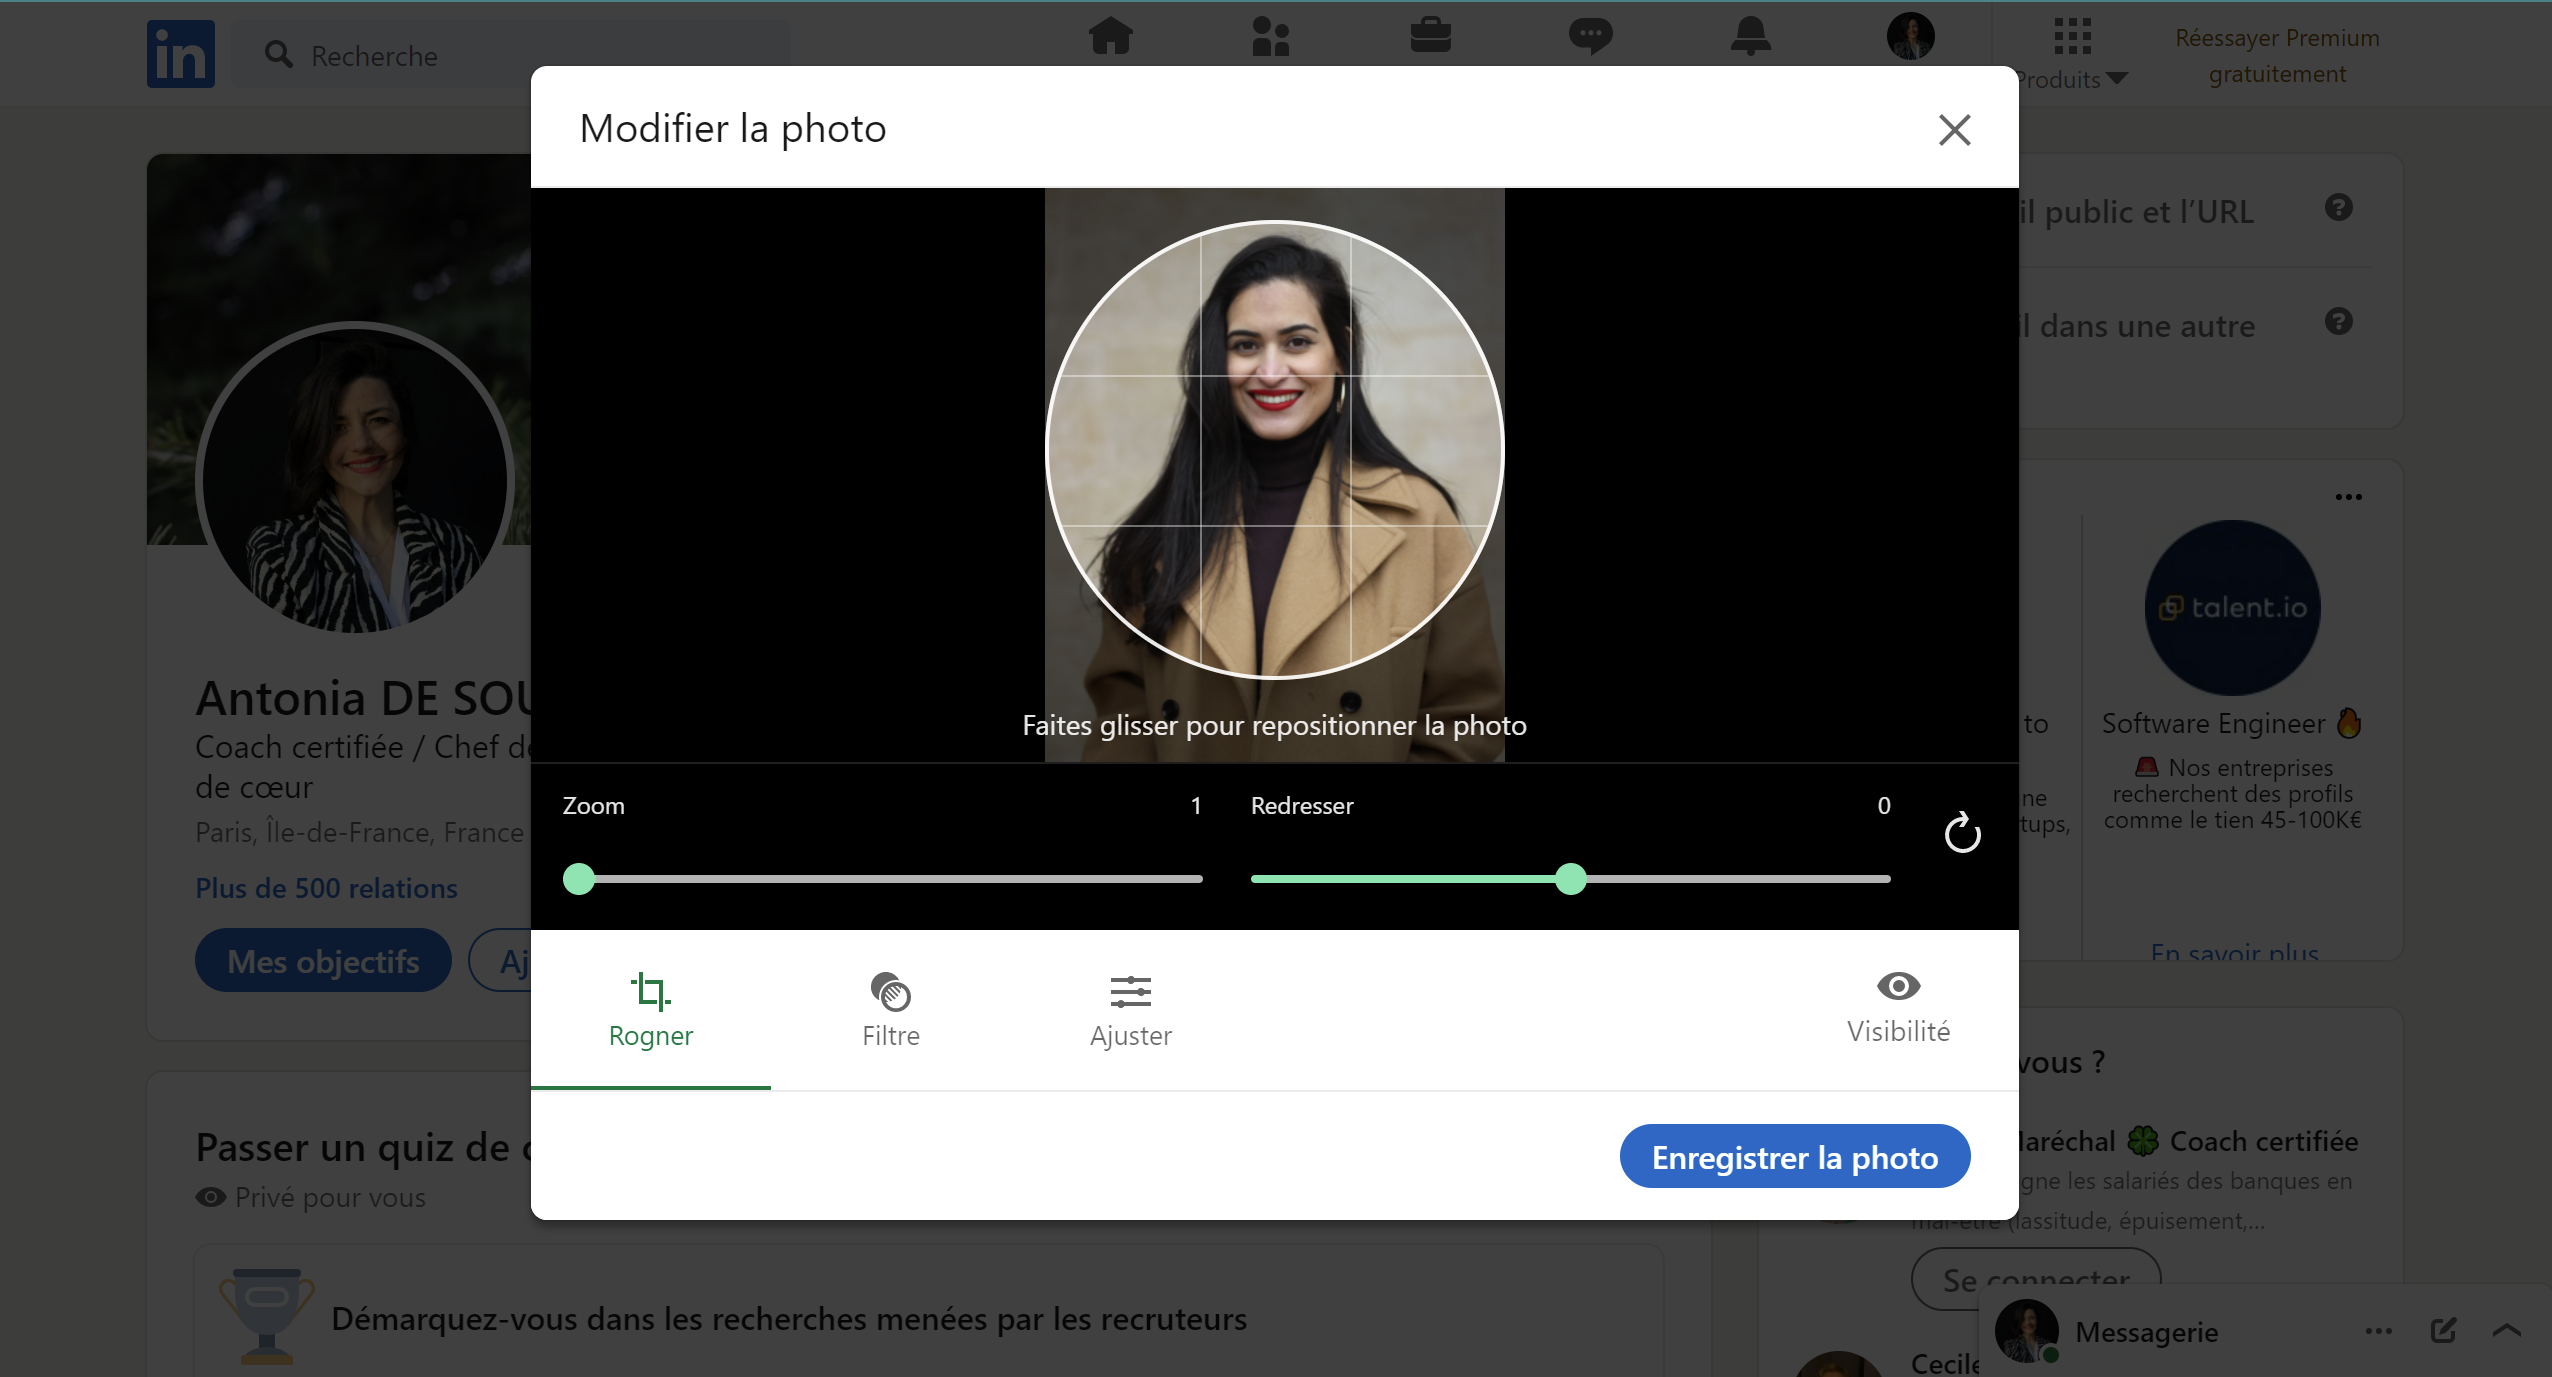Open the ad options three-dots menu

coord(2349,497)
